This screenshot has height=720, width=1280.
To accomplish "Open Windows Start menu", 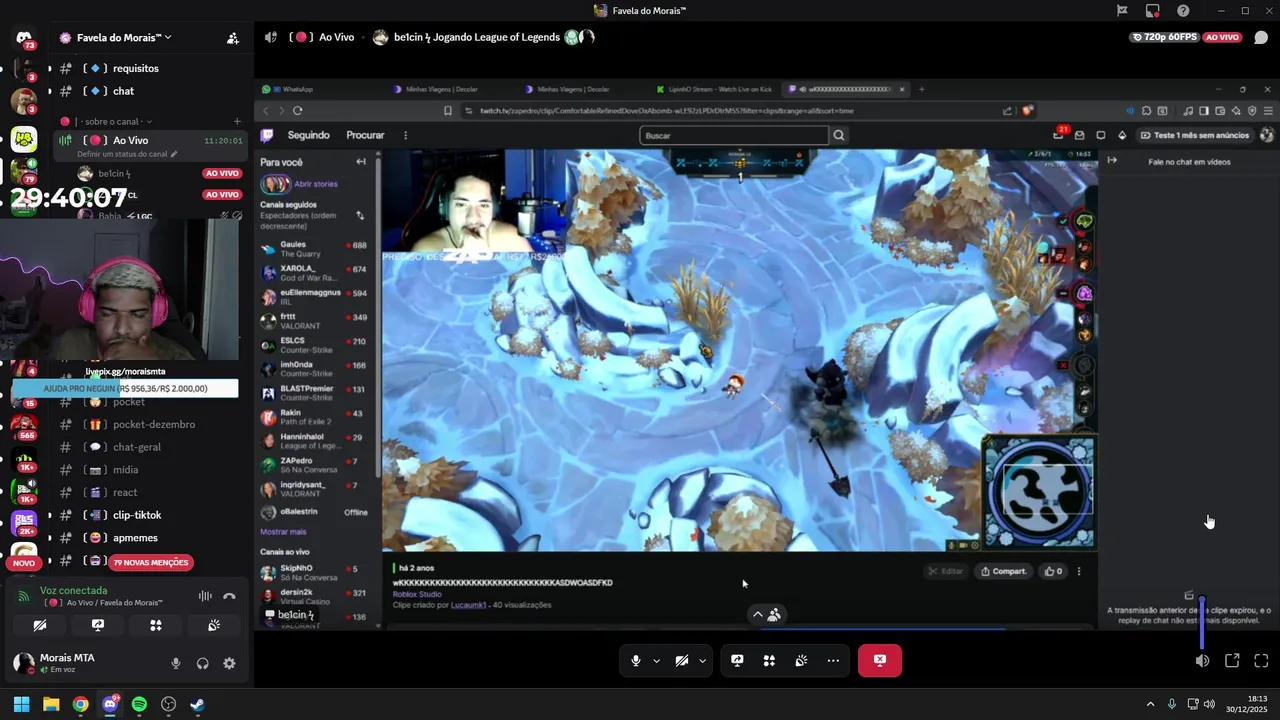I will (x=21, y=704).
